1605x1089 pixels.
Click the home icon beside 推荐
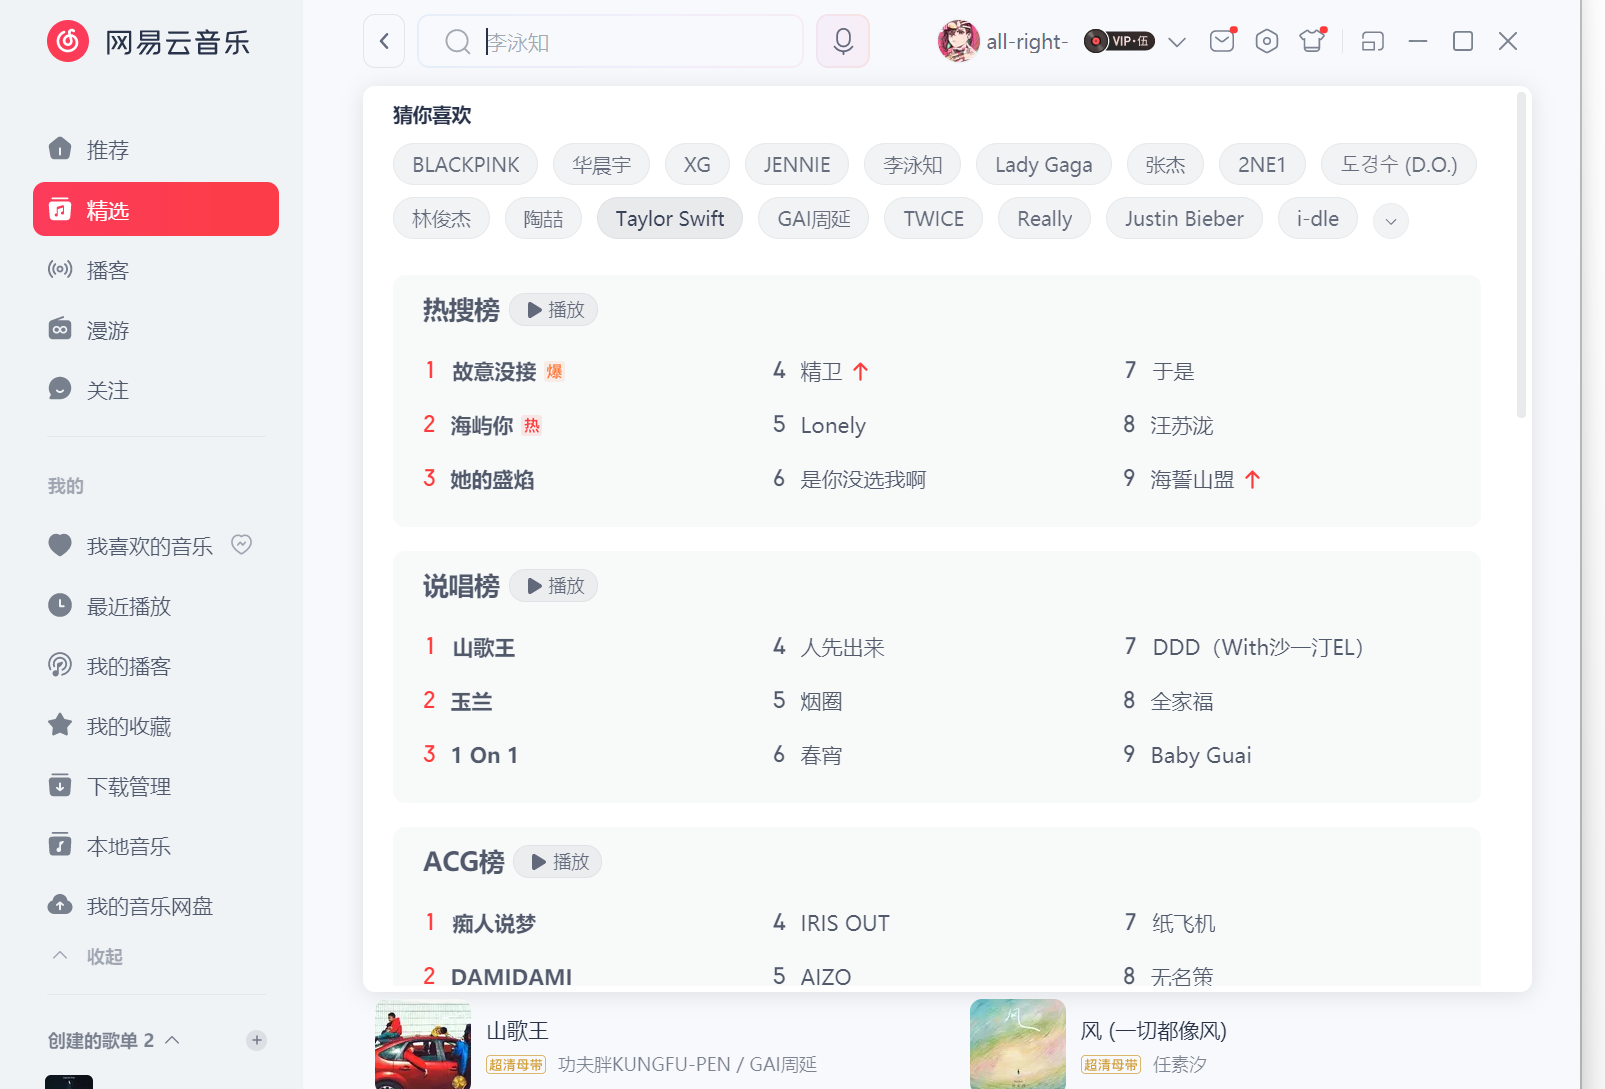60,149
